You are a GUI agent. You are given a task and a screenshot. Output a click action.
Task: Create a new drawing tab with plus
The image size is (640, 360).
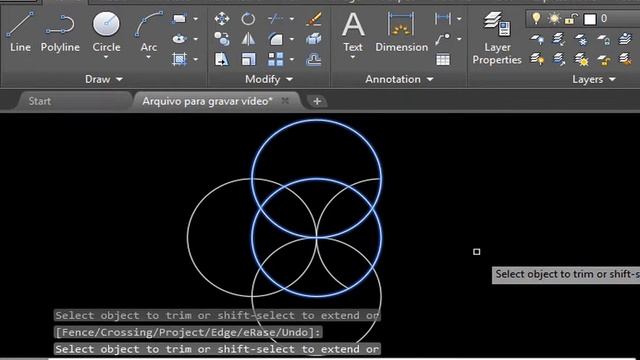pos(317,101)
